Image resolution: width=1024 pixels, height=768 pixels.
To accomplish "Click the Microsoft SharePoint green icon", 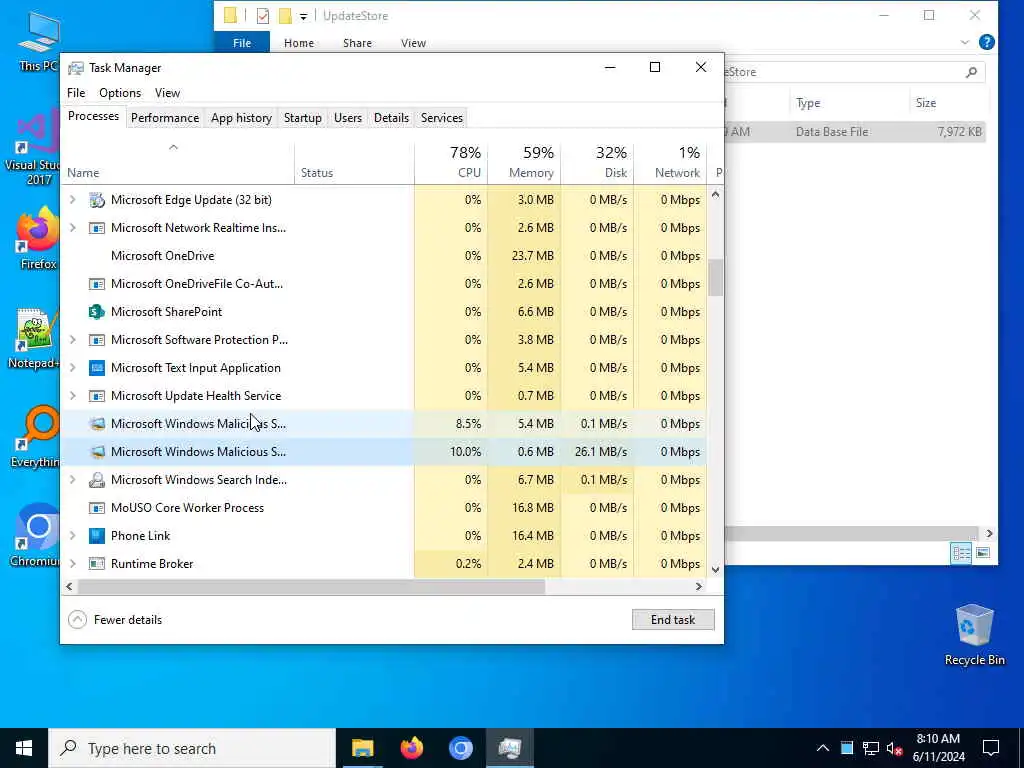I will tap(97, 312).
